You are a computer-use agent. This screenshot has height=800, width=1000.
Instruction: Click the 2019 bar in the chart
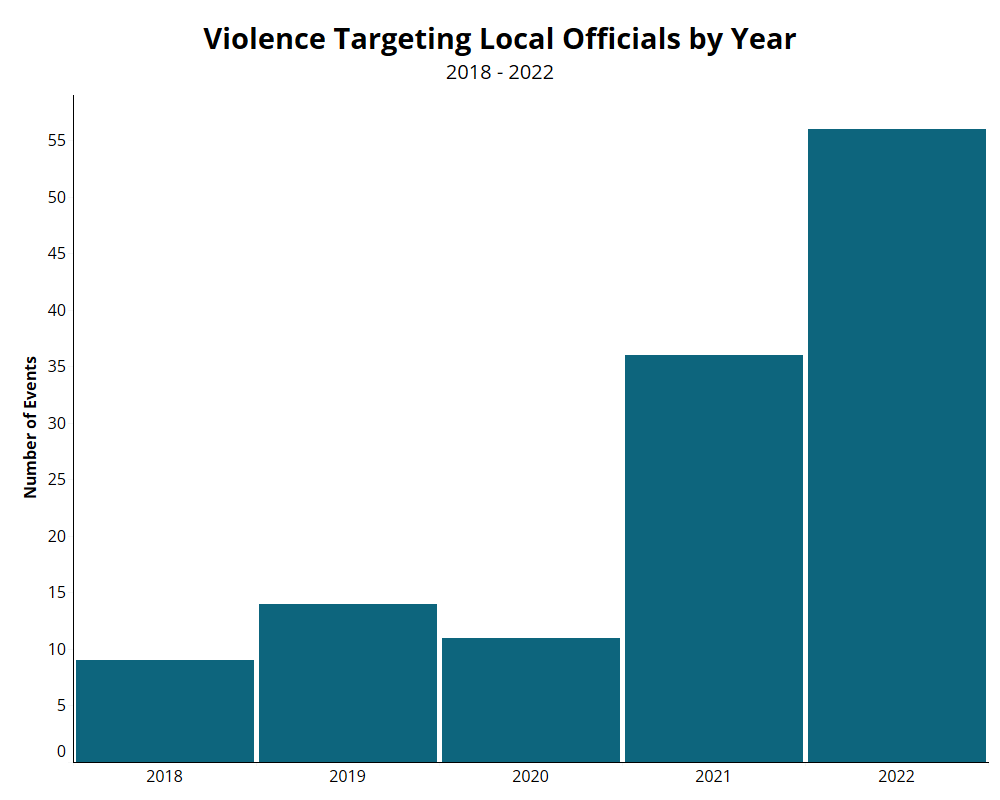tap(348, 683)
